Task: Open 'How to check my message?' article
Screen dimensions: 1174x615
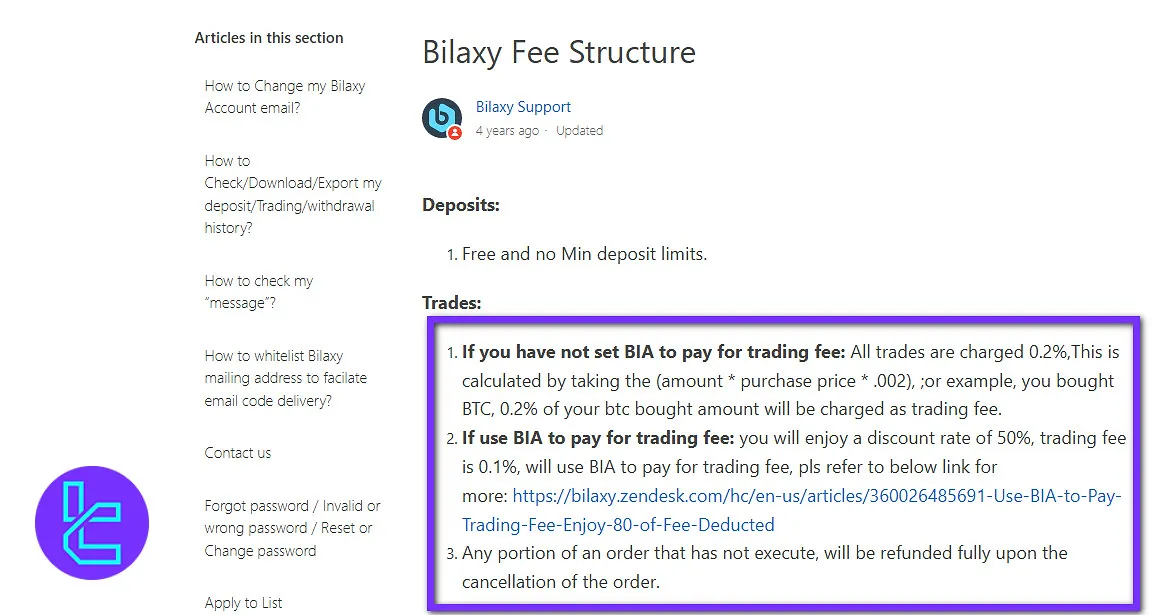Action: [x=259, y=291]
